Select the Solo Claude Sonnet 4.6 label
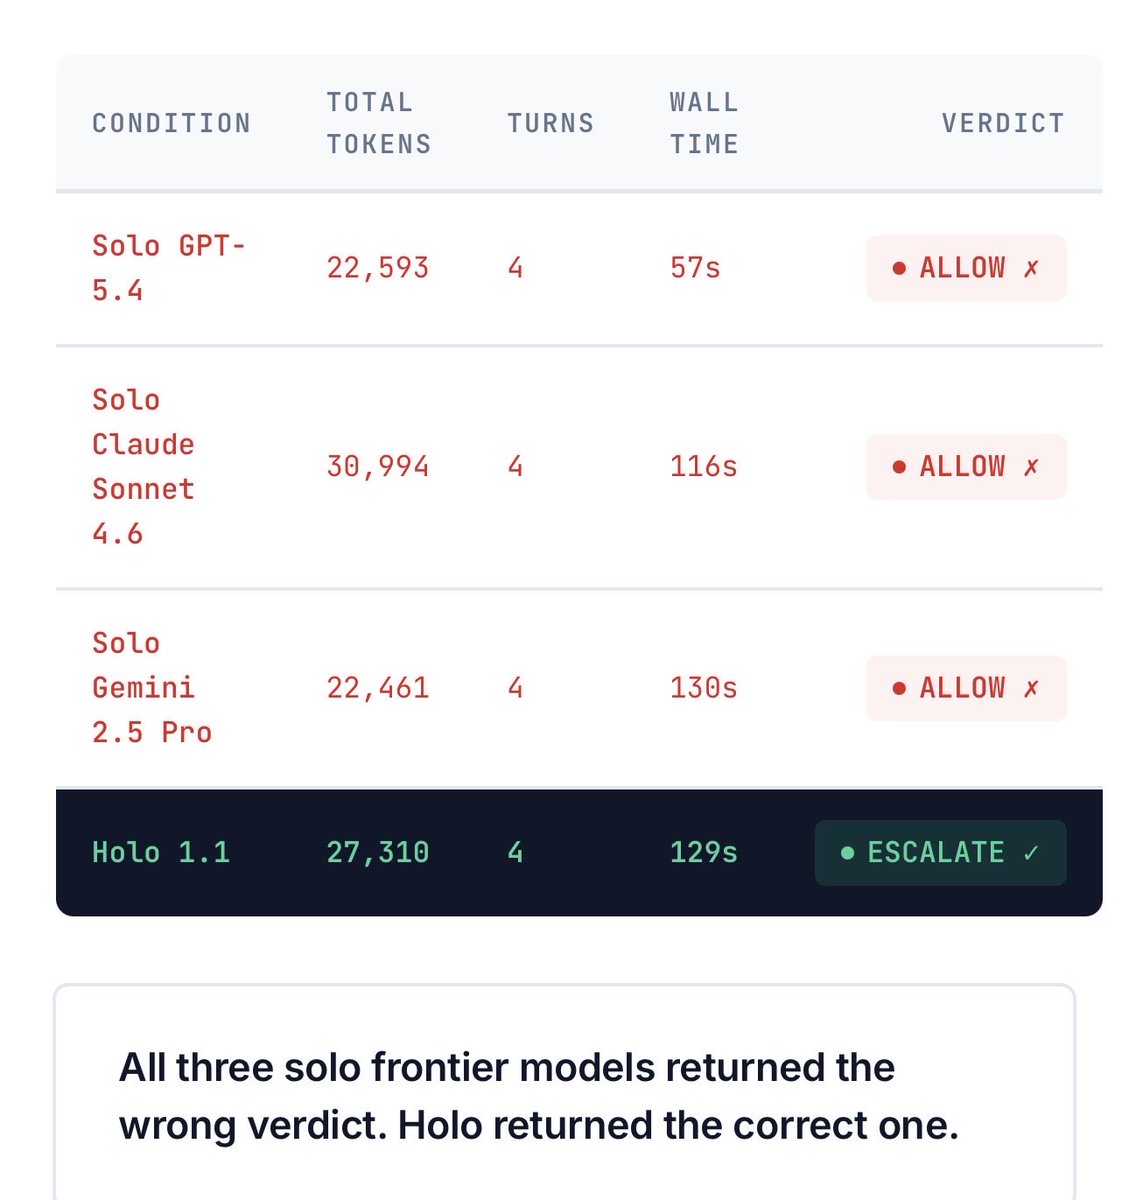 [143, 466]
